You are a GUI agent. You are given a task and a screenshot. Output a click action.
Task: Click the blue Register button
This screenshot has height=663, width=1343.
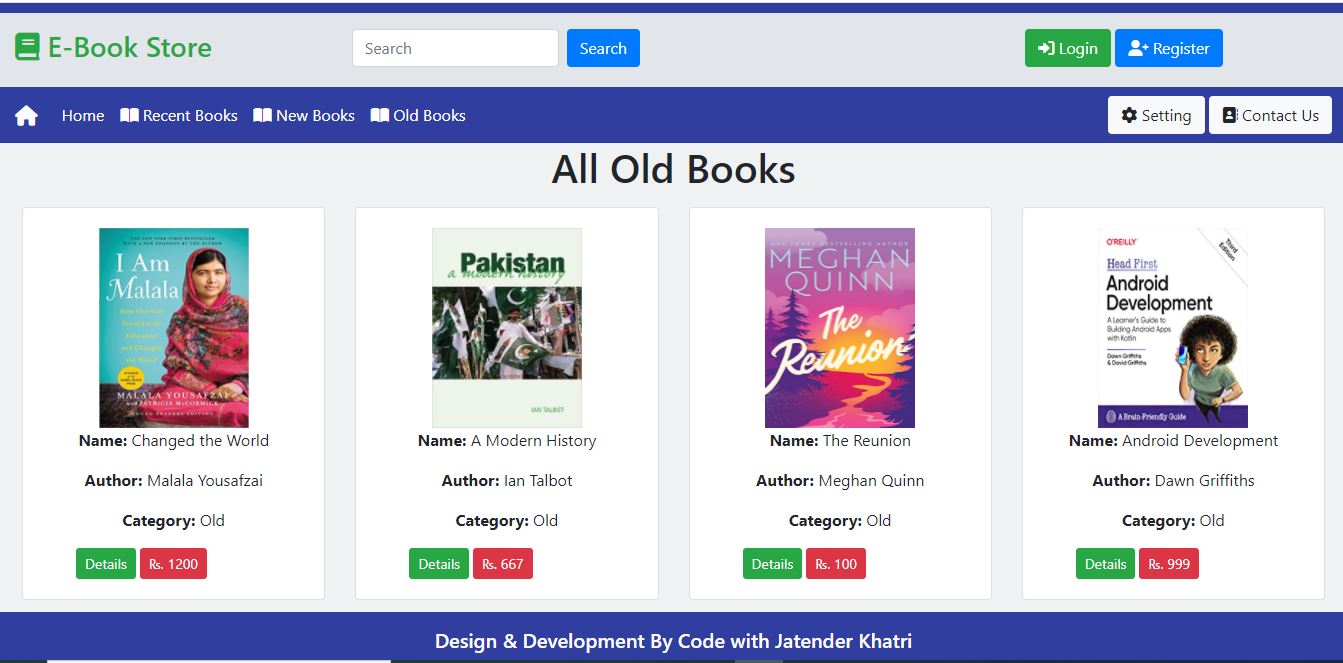(x=1169, y=48)
